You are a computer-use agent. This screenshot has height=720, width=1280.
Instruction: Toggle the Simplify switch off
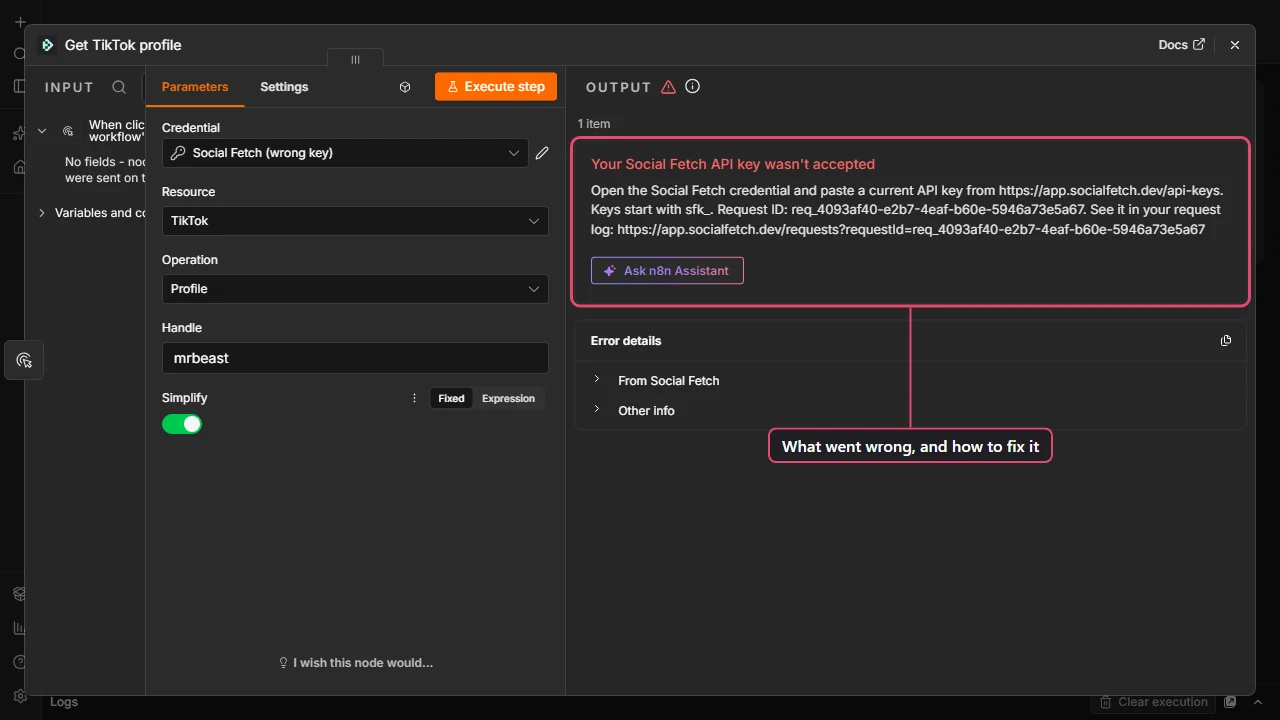tap(182, 424)
